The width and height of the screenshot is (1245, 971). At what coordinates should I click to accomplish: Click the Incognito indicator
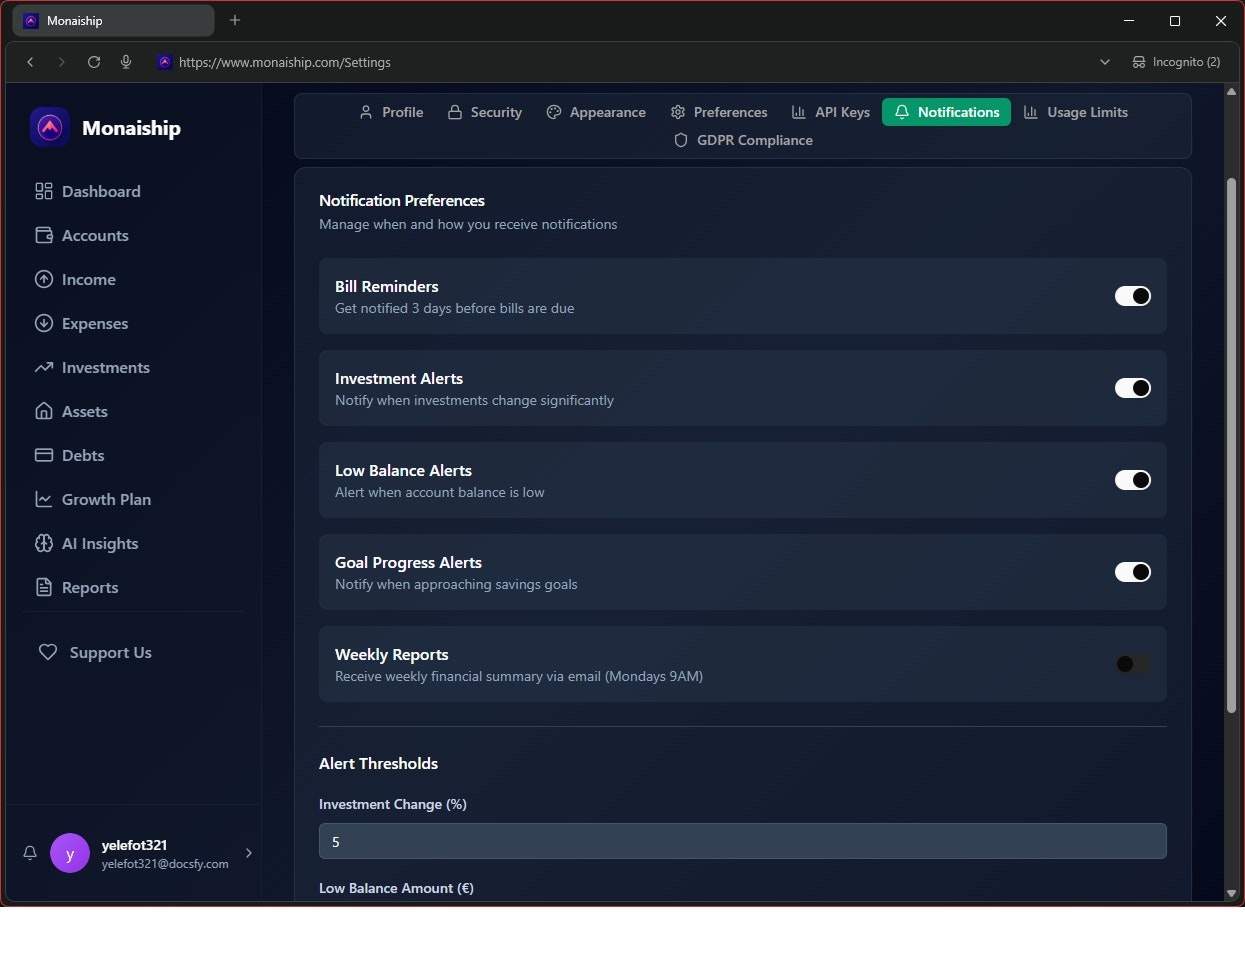[x=1176, y=62]
